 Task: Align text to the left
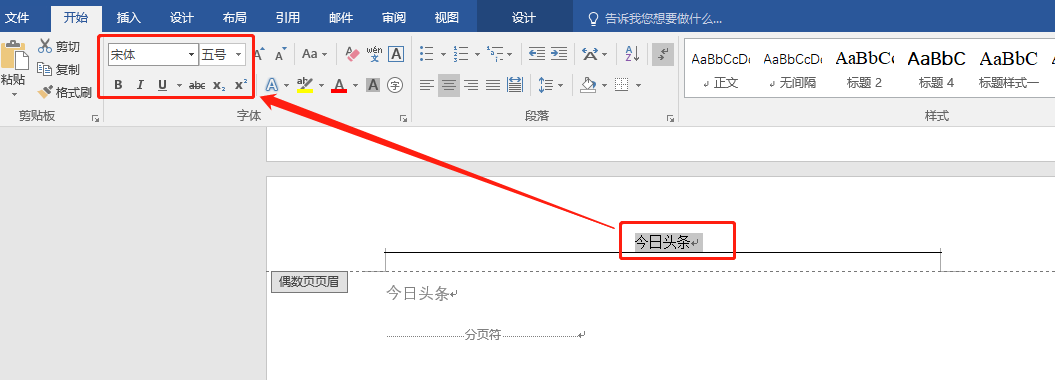point(427,85)
